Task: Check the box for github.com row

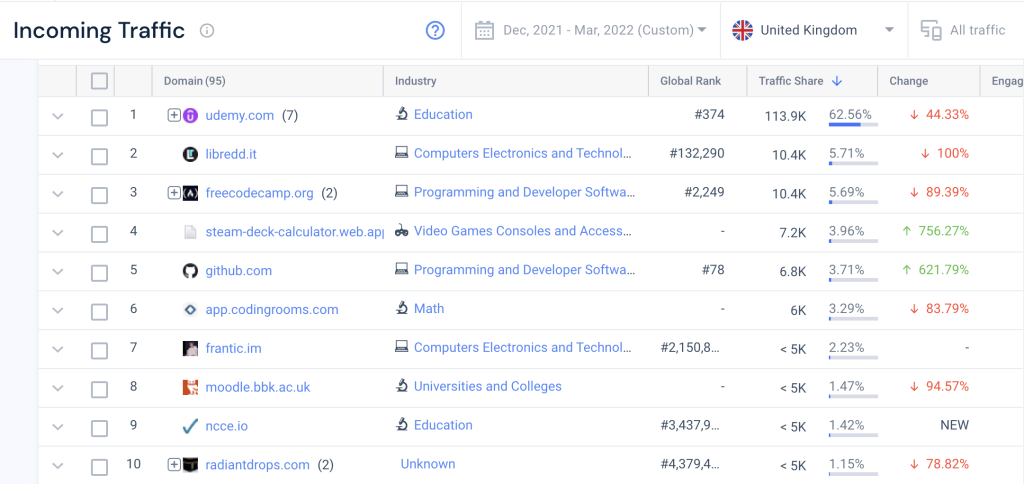Action: (99, 272)
